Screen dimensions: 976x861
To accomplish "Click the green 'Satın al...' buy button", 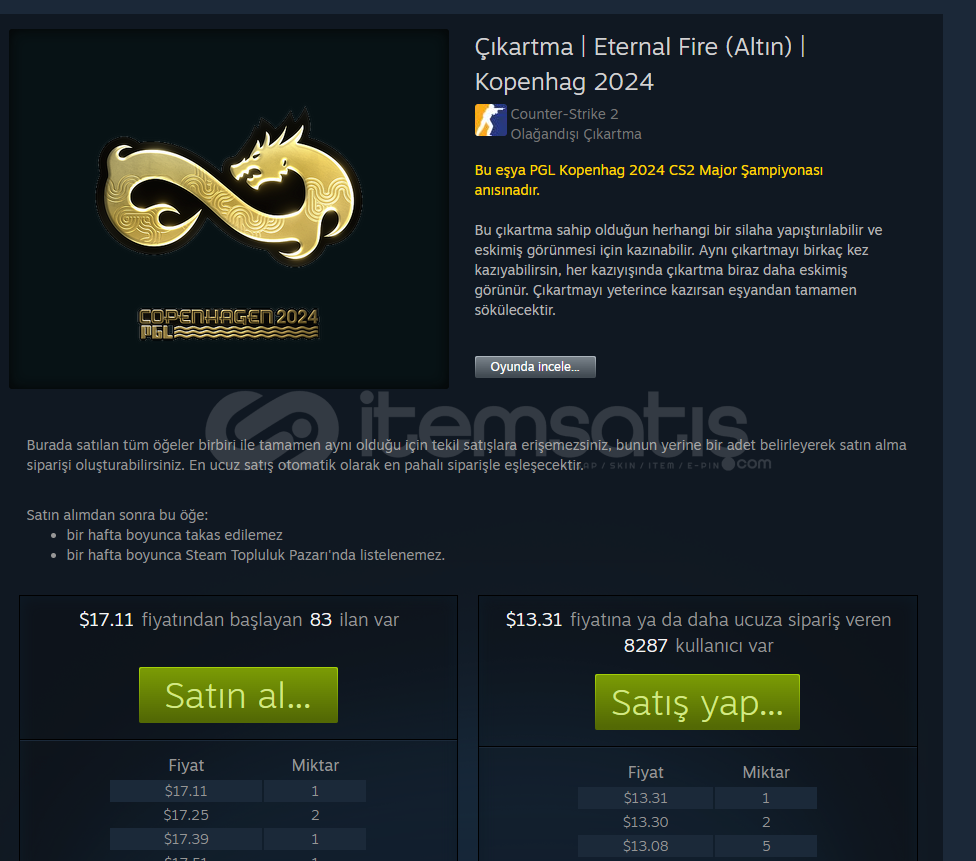I will pyautogui.click(x=238, y=695).
